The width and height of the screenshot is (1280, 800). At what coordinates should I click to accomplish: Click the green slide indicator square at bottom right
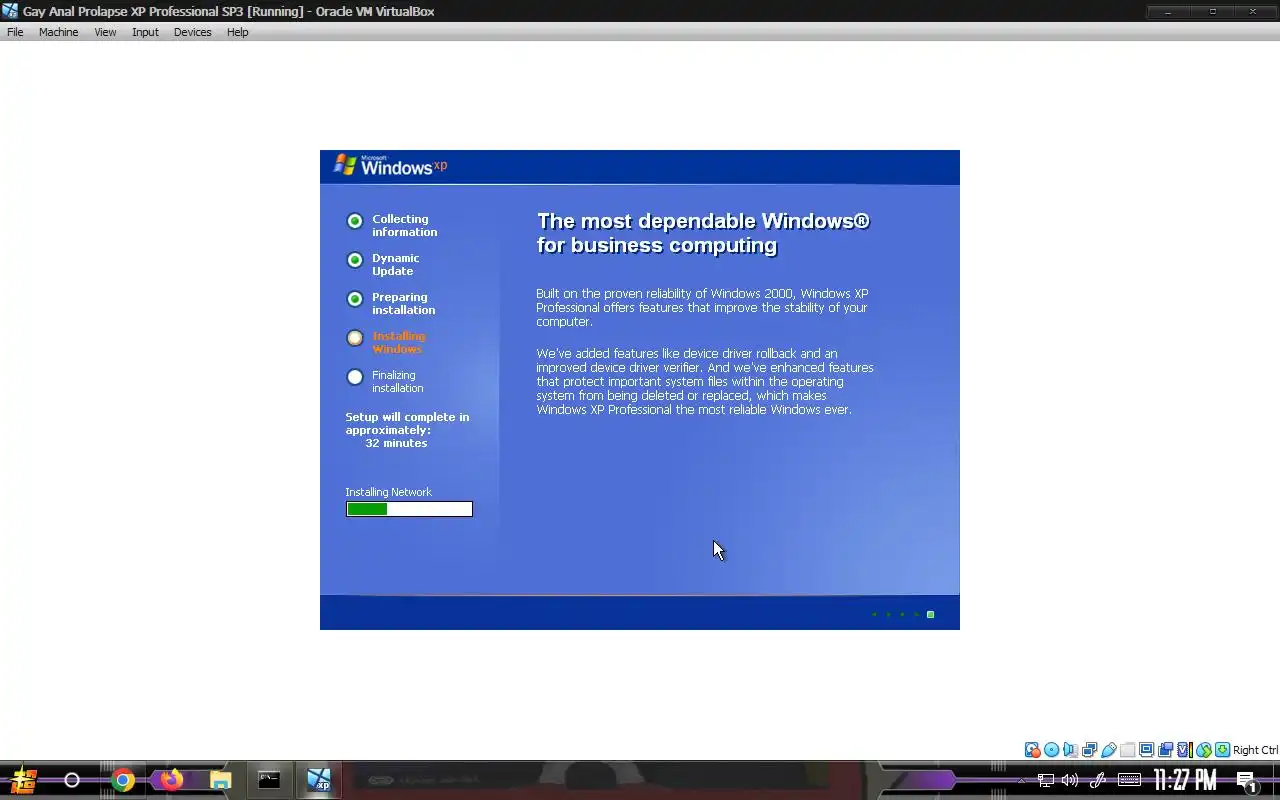click(930, 614)
